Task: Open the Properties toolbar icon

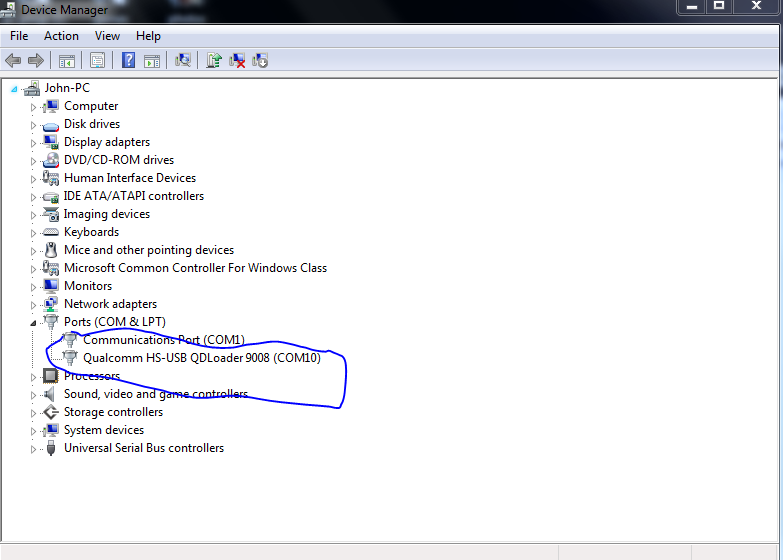Action: pos(97,61)
